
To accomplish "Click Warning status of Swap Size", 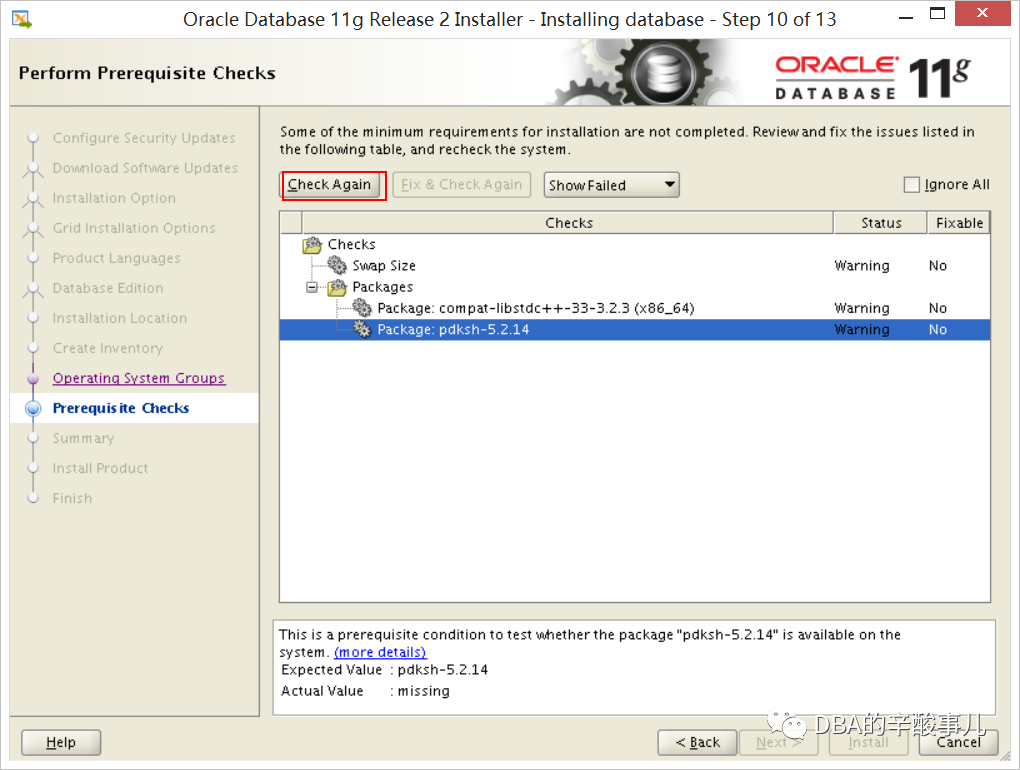I will [x=862, y=265].
